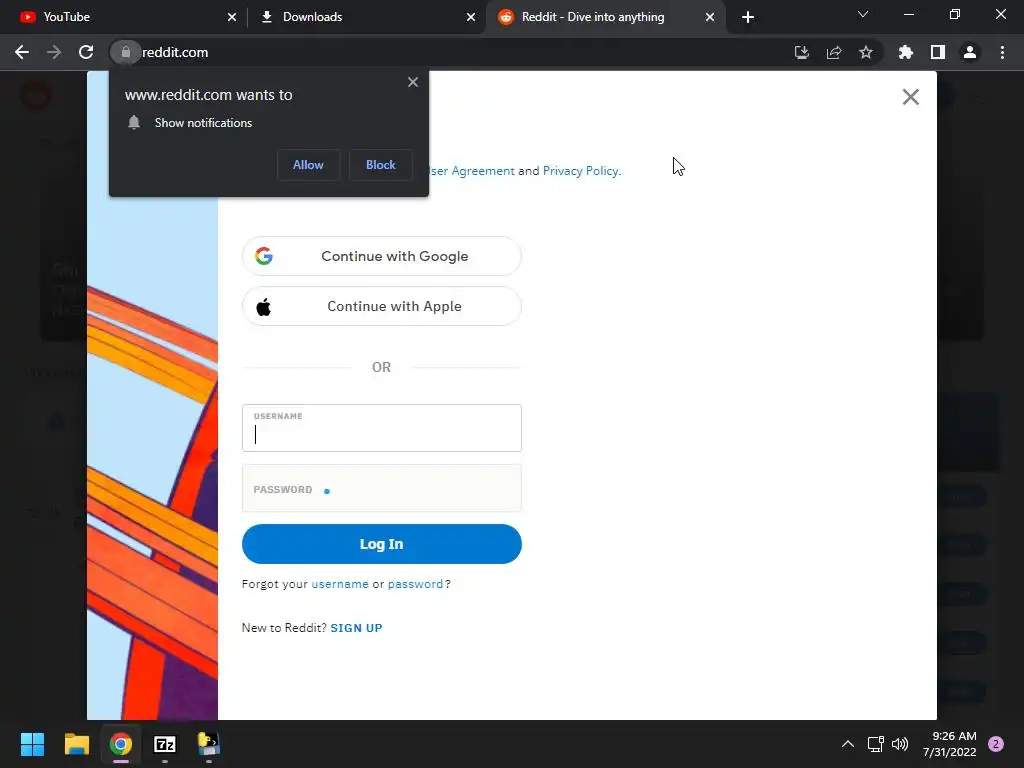Allow Reddit notifications
Viewport: 1024px width, 768px height.
308,165
